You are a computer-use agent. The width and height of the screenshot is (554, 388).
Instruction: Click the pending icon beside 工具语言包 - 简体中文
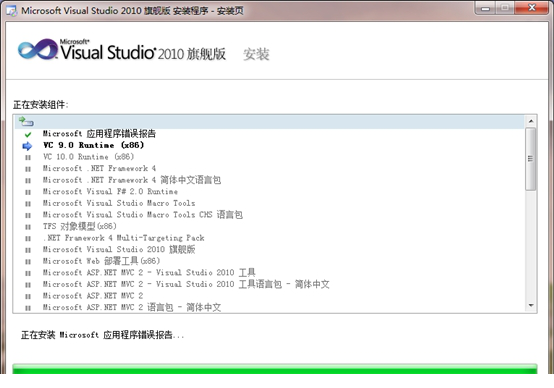28,285
